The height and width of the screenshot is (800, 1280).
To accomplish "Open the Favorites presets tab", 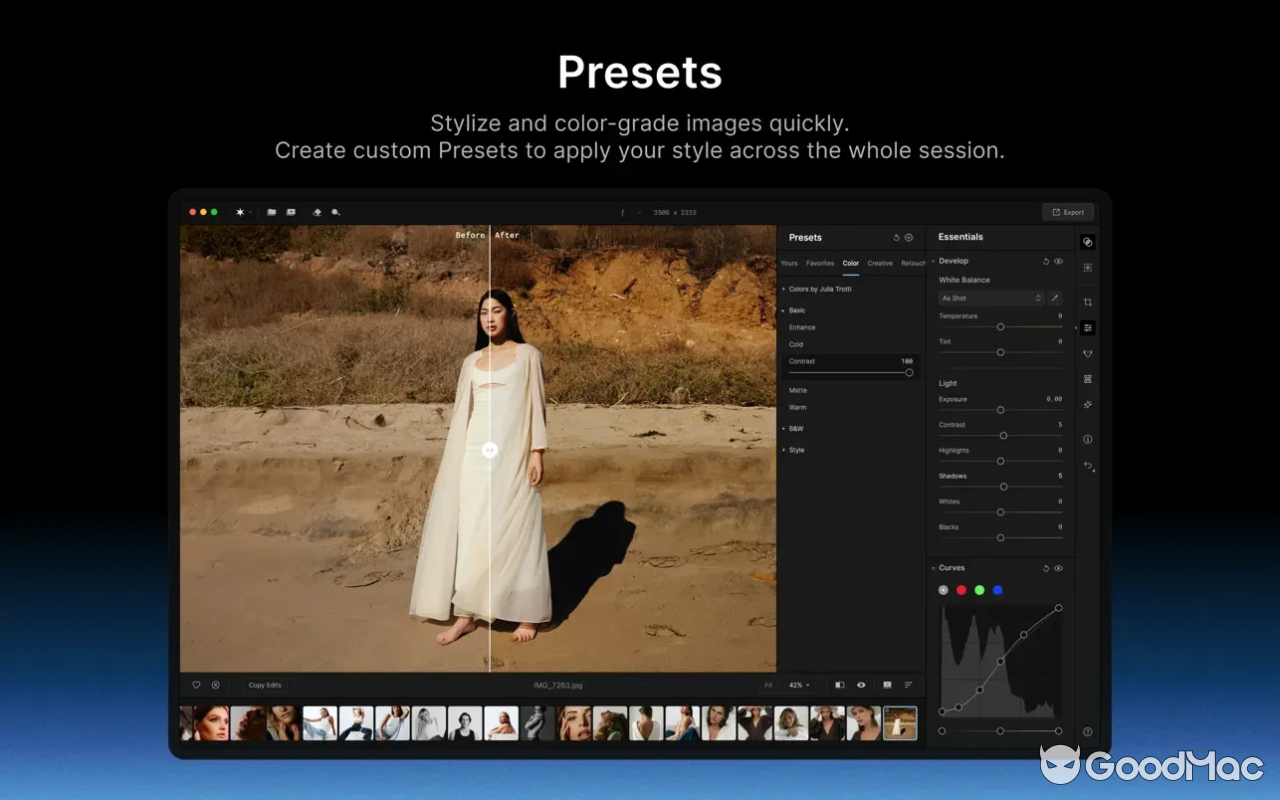I will [x=819, y=263].
